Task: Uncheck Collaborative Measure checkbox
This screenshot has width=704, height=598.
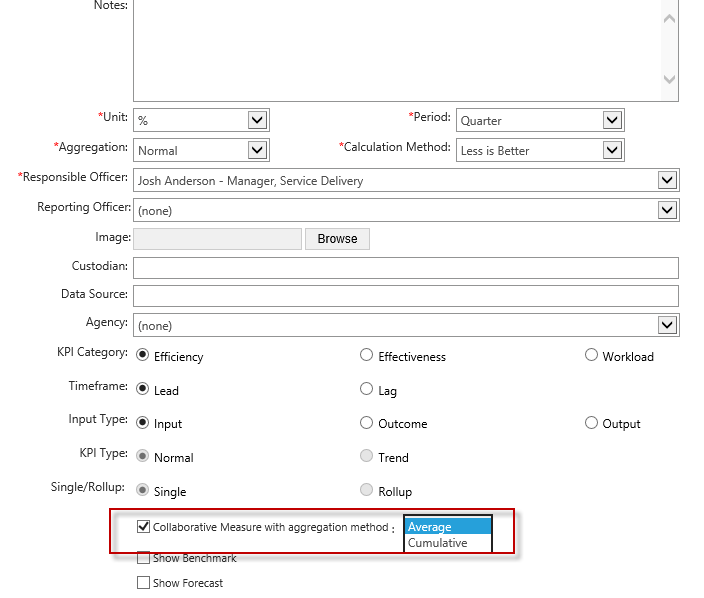Action: [x=143, y=526]
